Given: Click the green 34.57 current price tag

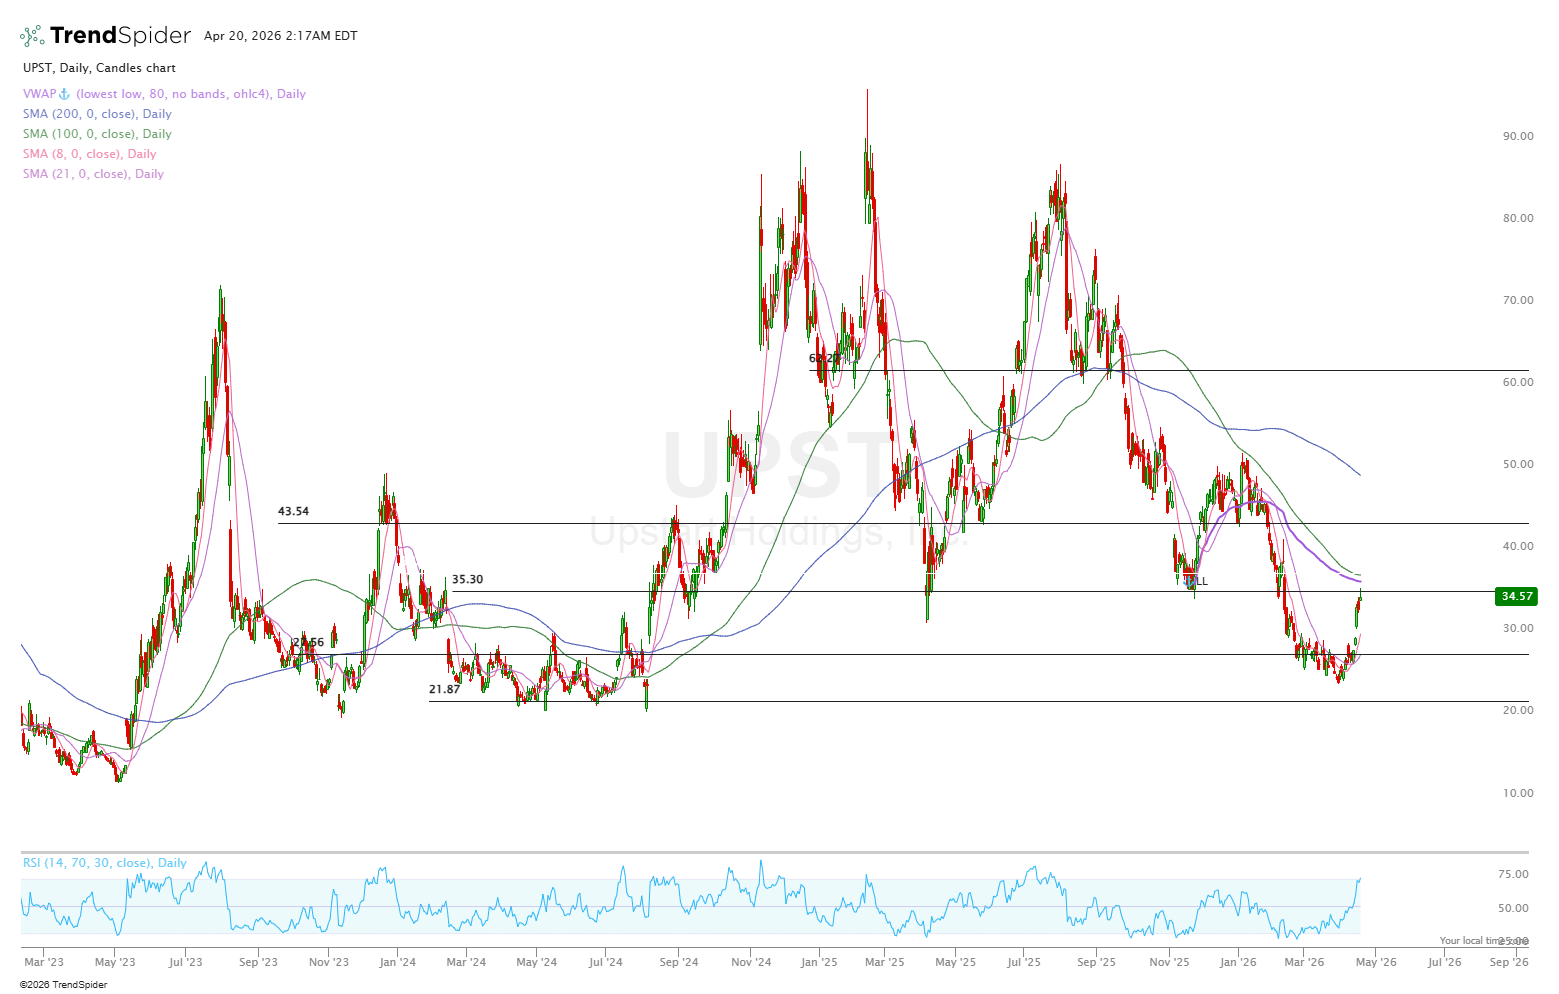Looking at the screenshot, I should 1516,596.
